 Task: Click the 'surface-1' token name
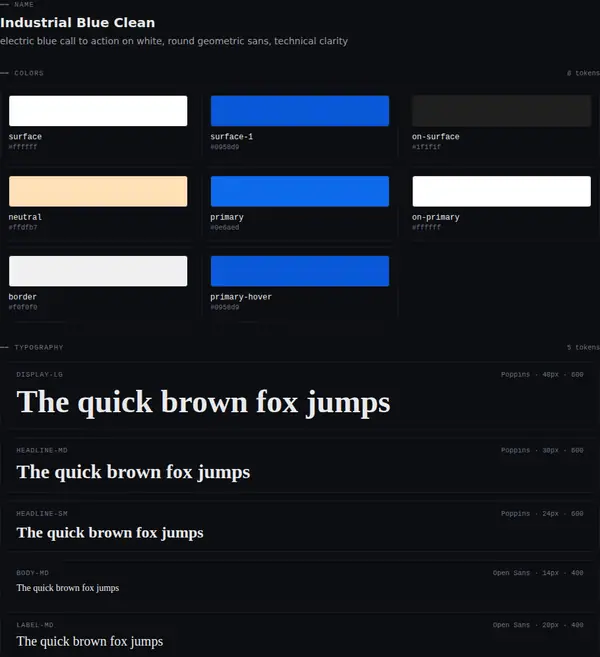point(232,137)
